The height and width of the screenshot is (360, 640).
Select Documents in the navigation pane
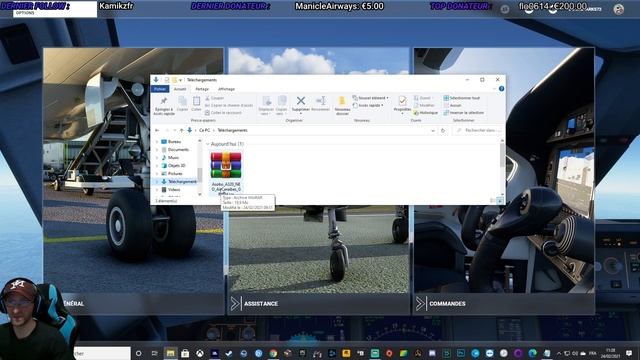click(x=178, y=150)
